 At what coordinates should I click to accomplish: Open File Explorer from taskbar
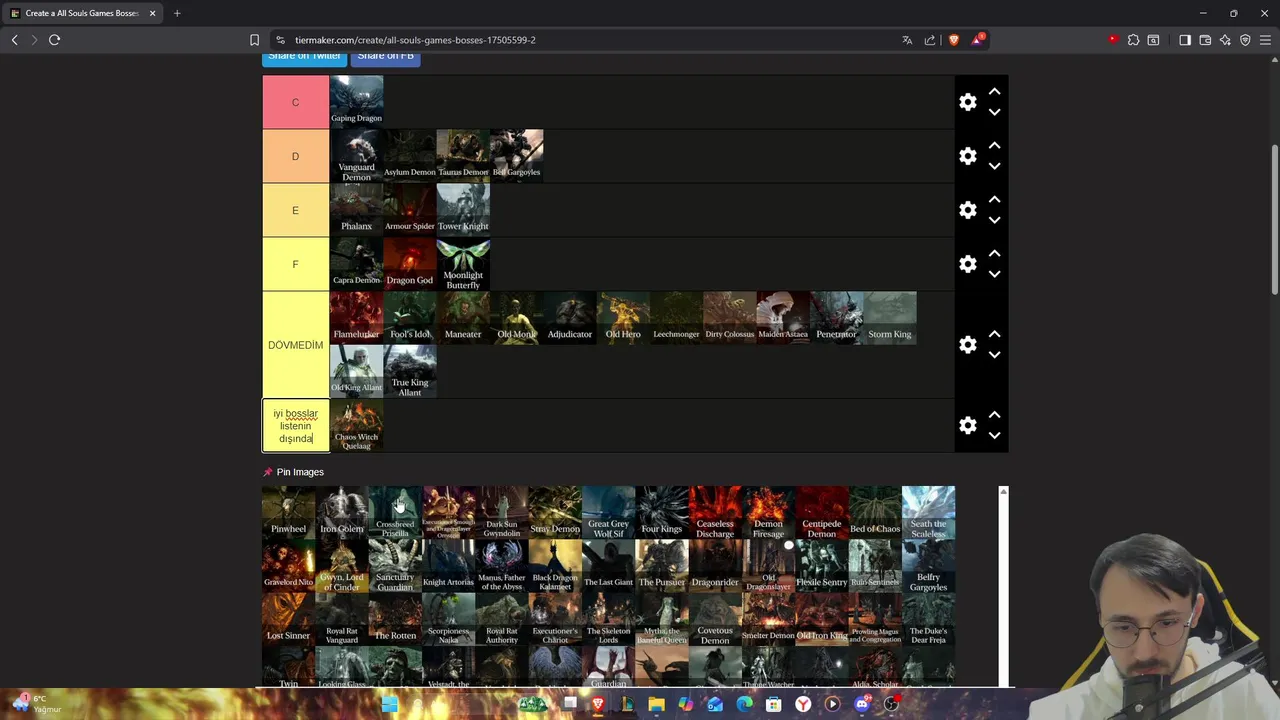click(656, 704)
